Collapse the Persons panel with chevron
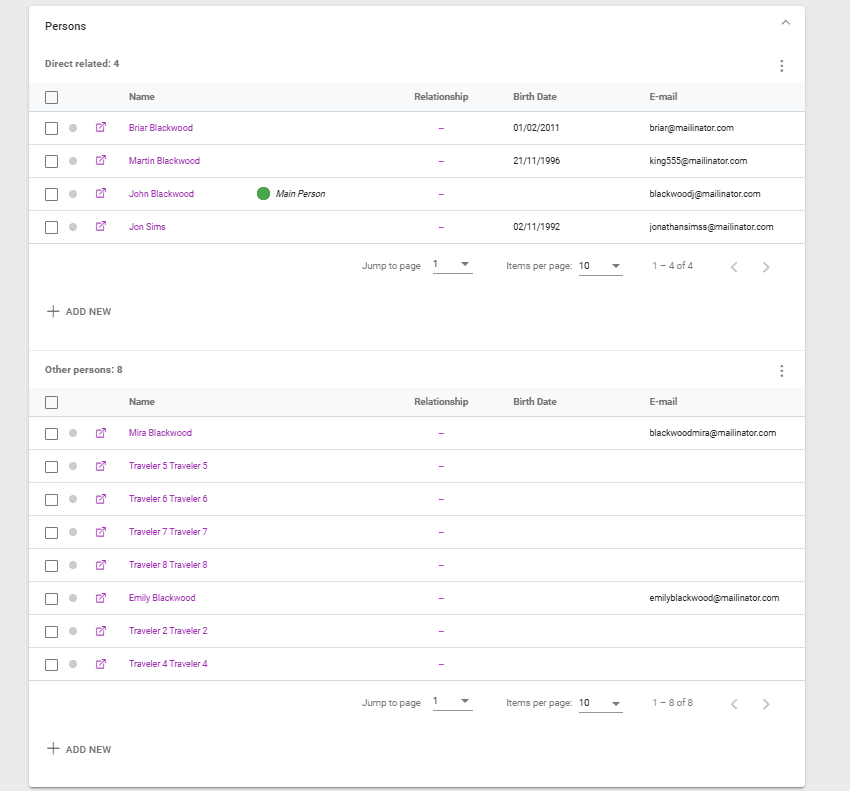Viewport: 850px width, 791px height. tap(785, 23)
